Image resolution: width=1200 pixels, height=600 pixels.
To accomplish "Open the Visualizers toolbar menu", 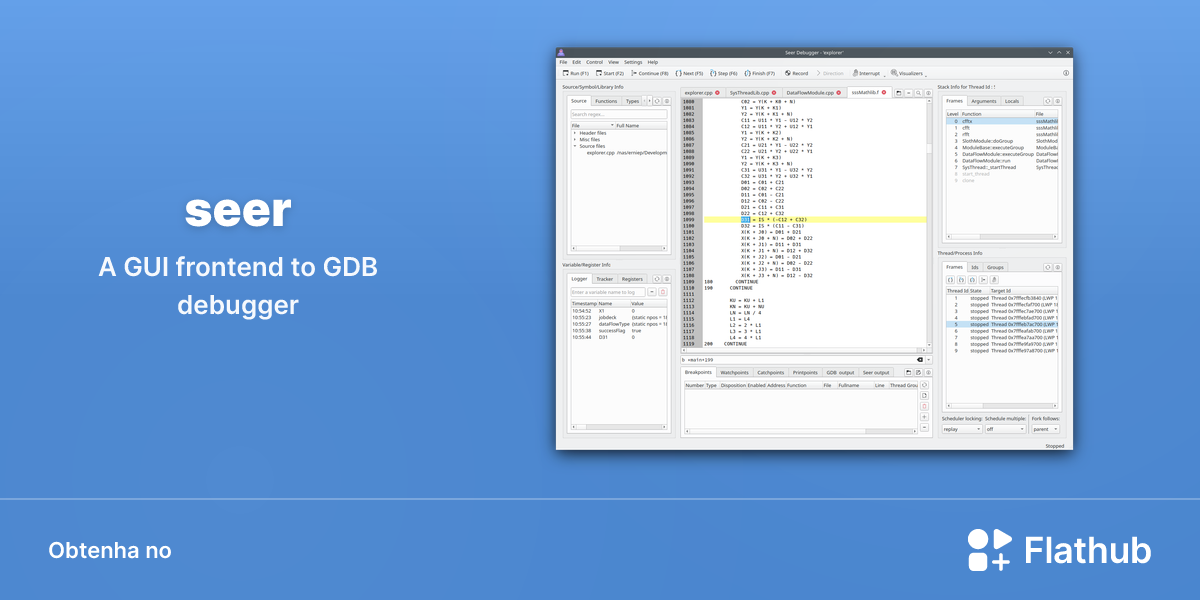I will (907, 73).
